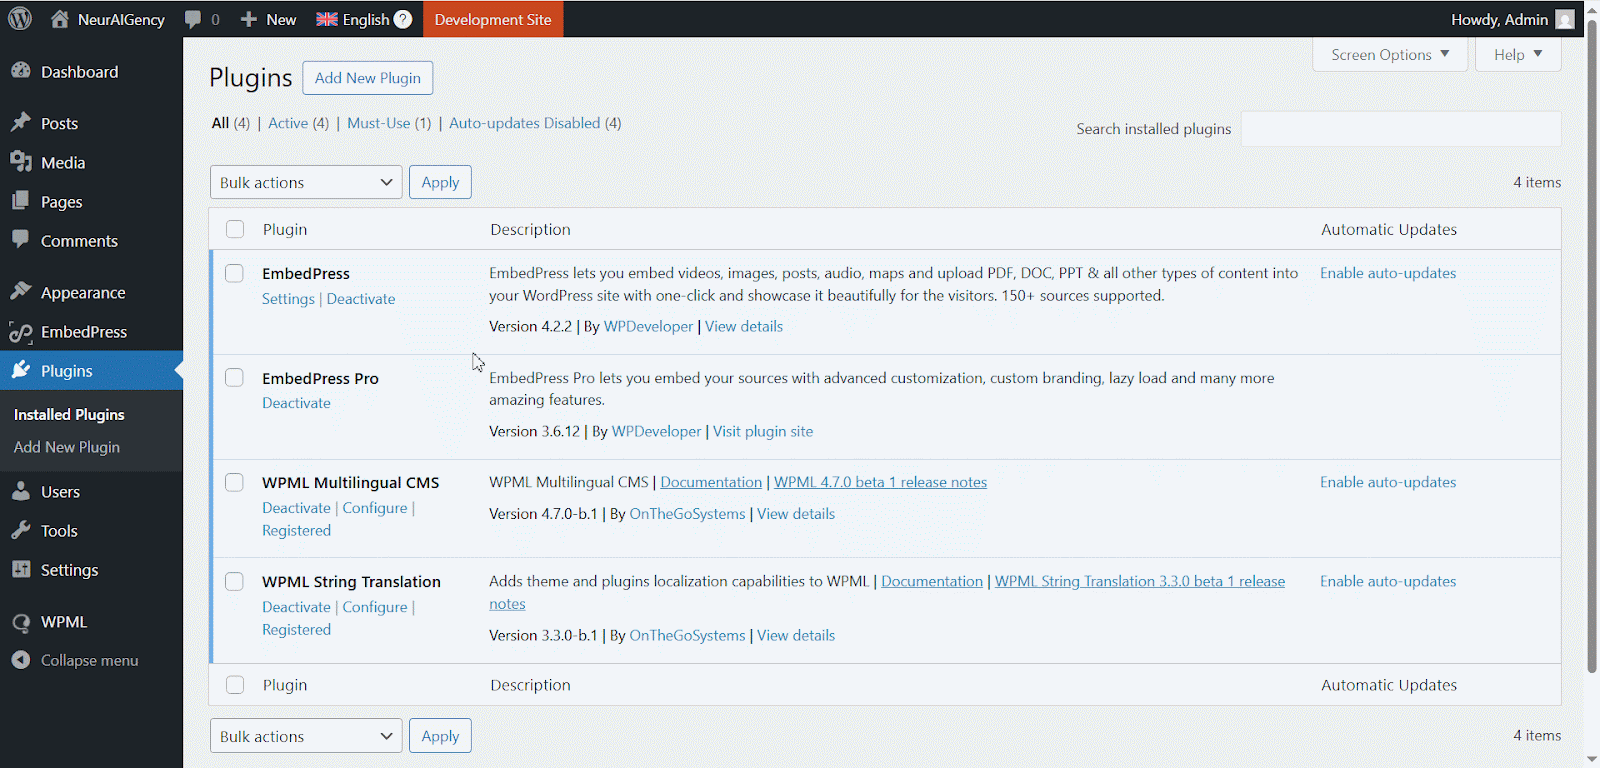Expand the Help panel
Image resolution: width=1600 pixels, height=768 pixels.
pyautogui.click(x=1518, y=55)
